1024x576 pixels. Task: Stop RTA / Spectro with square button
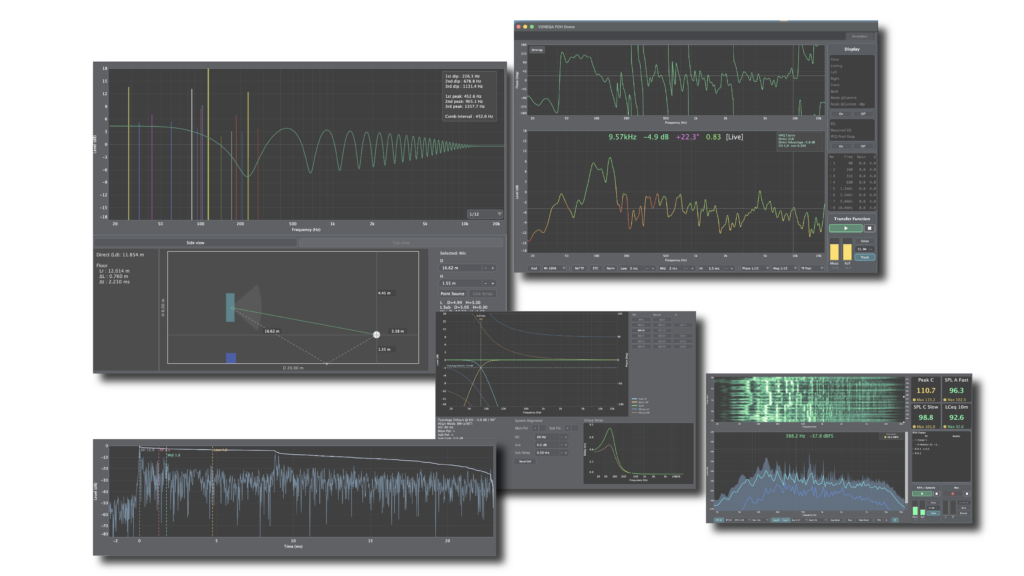coord(936,494)
